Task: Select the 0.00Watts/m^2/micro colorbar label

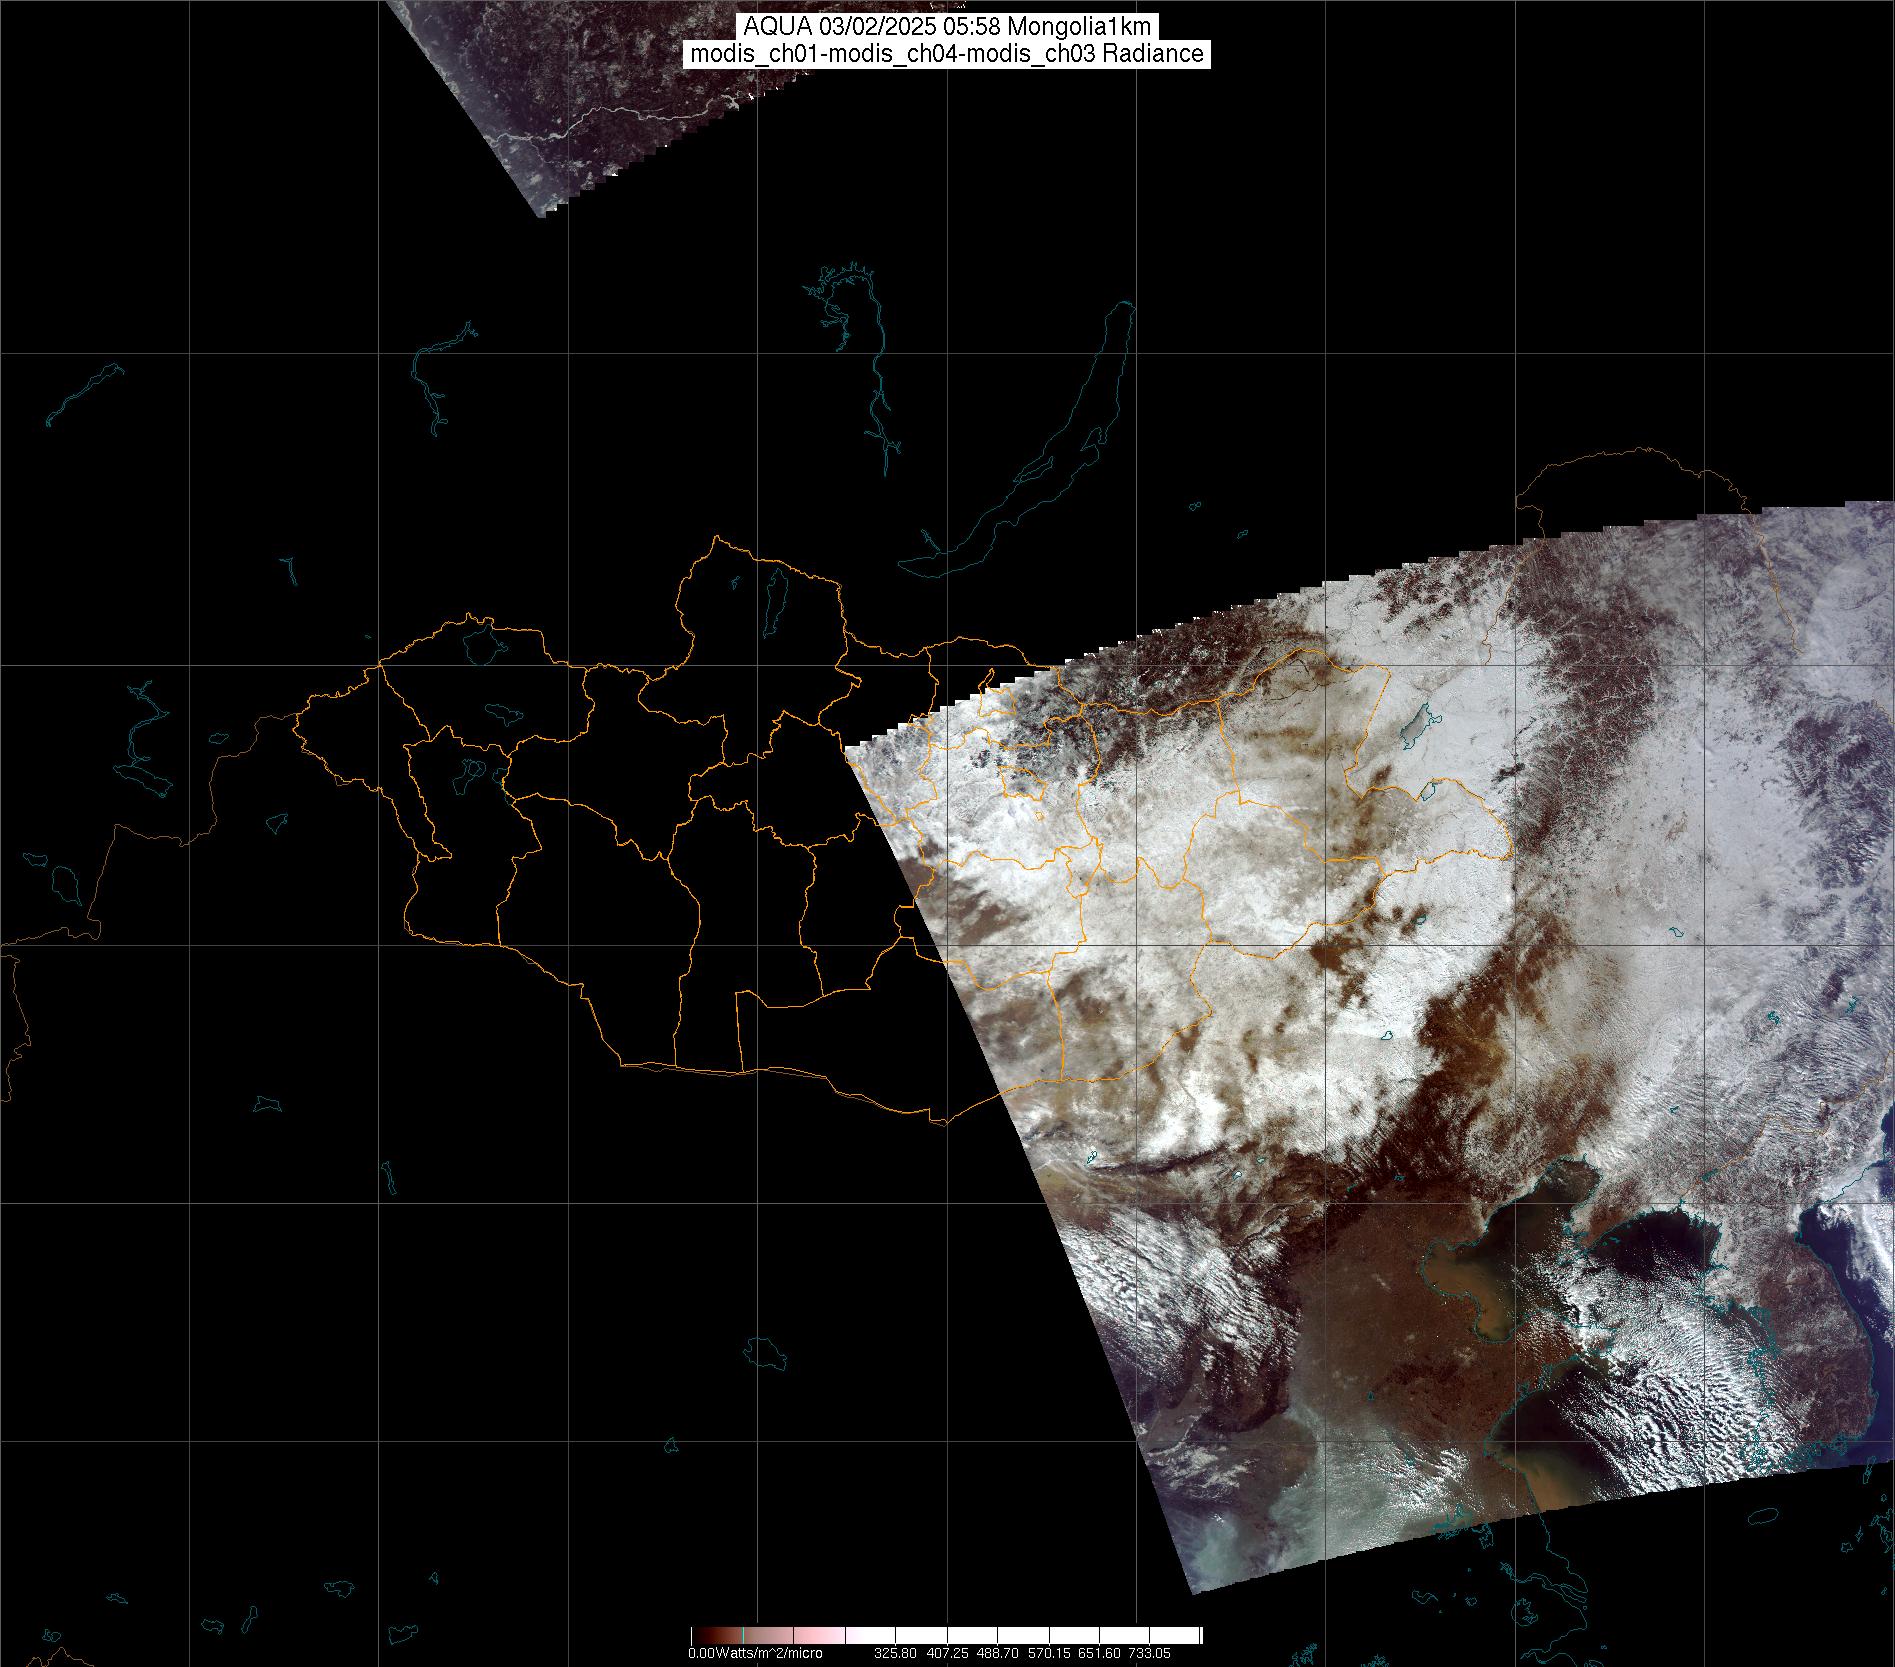Action: (x=755, y=1654)
